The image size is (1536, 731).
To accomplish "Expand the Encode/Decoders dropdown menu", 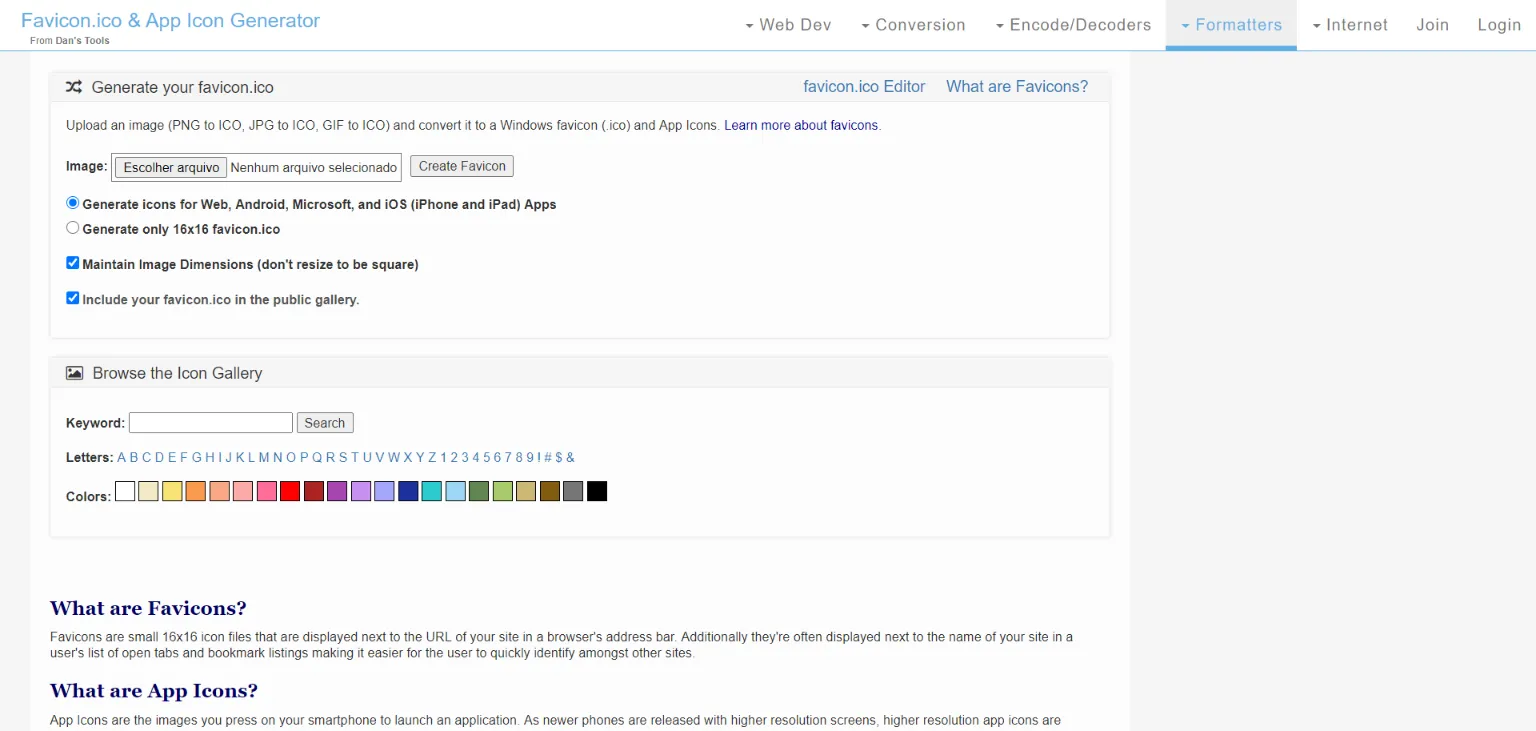I will tap(1073, 25).
